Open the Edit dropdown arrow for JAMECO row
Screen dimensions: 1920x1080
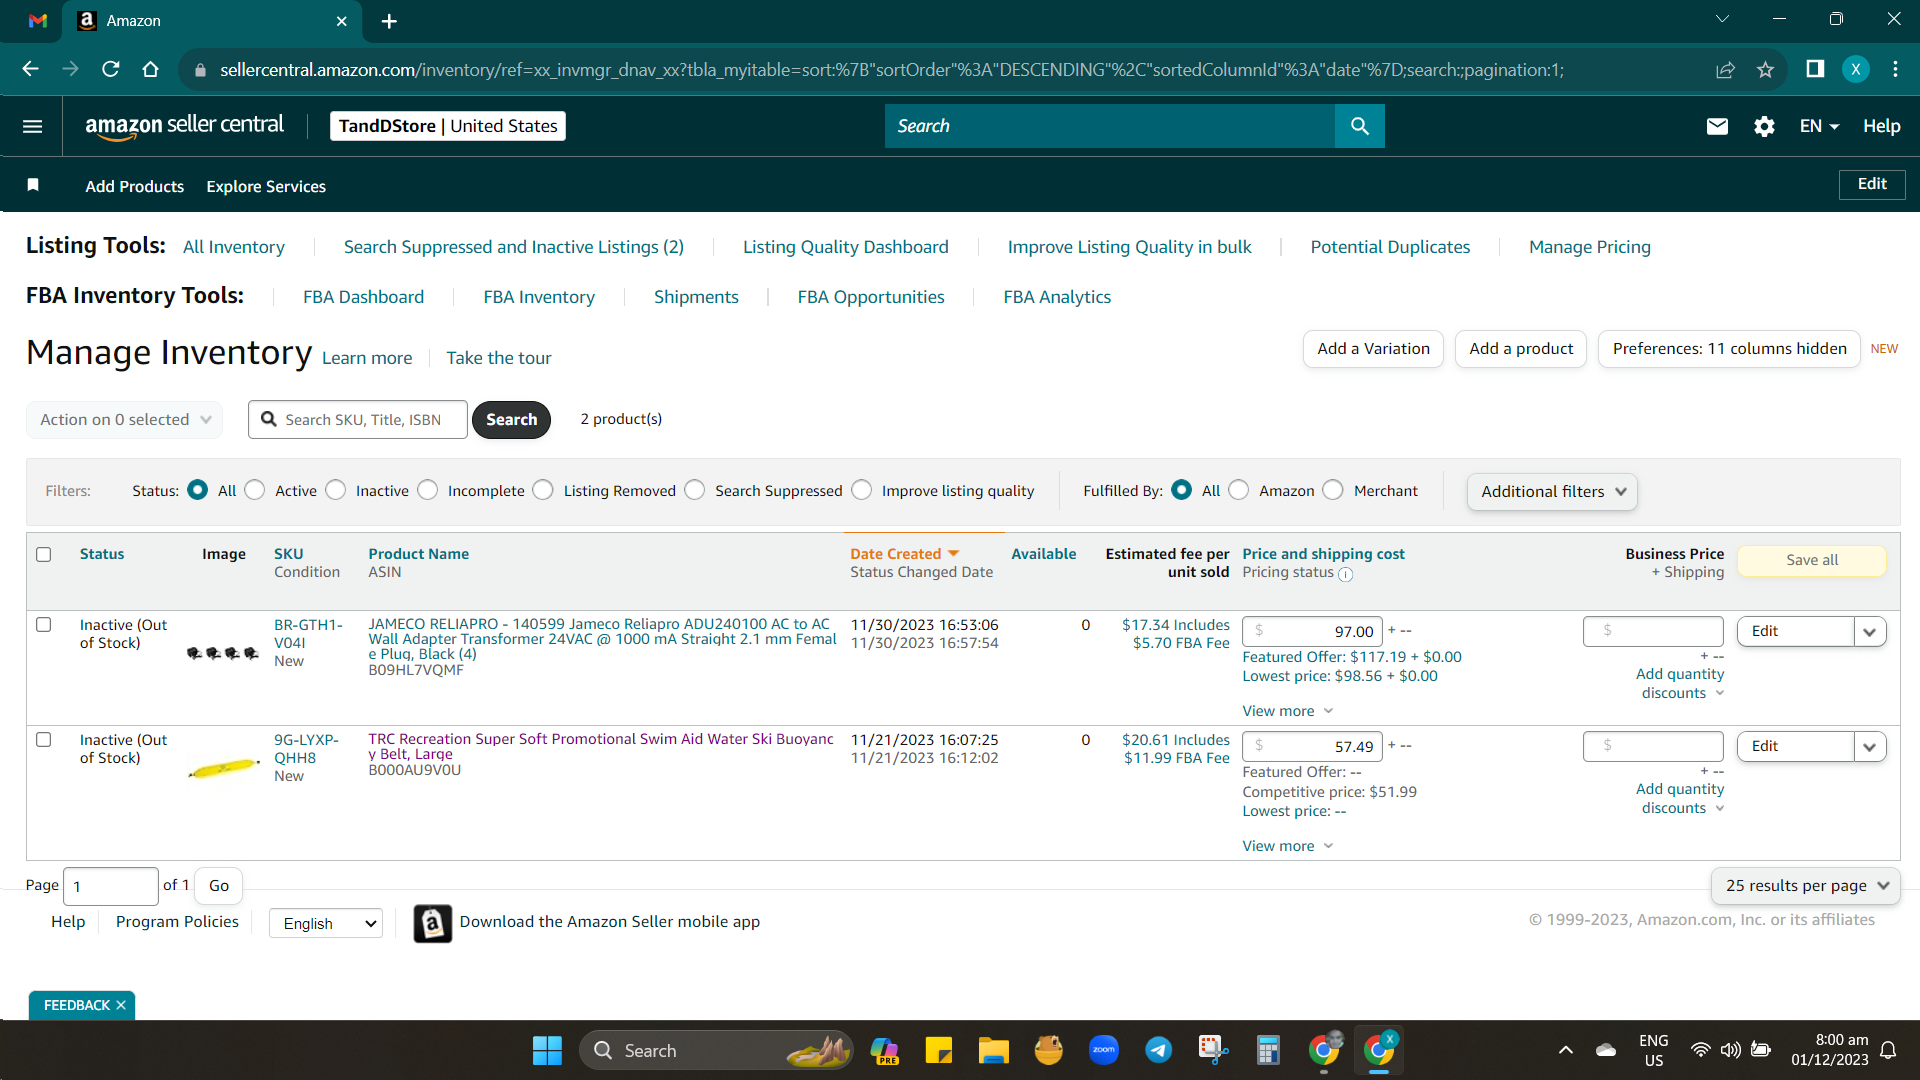click(x=1870, y=632)
